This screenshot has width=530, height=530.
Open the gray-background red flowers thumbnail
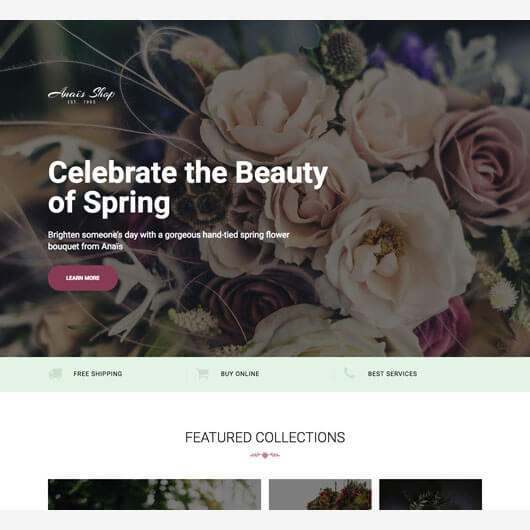[320, 494]
